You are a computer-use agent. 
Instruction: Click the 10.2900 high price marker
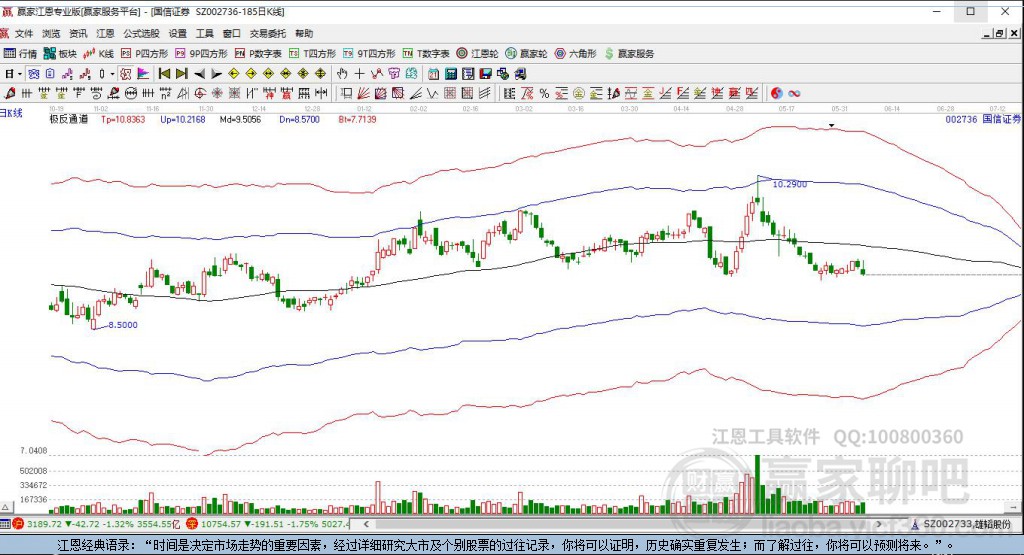click(x=790, y=185)
